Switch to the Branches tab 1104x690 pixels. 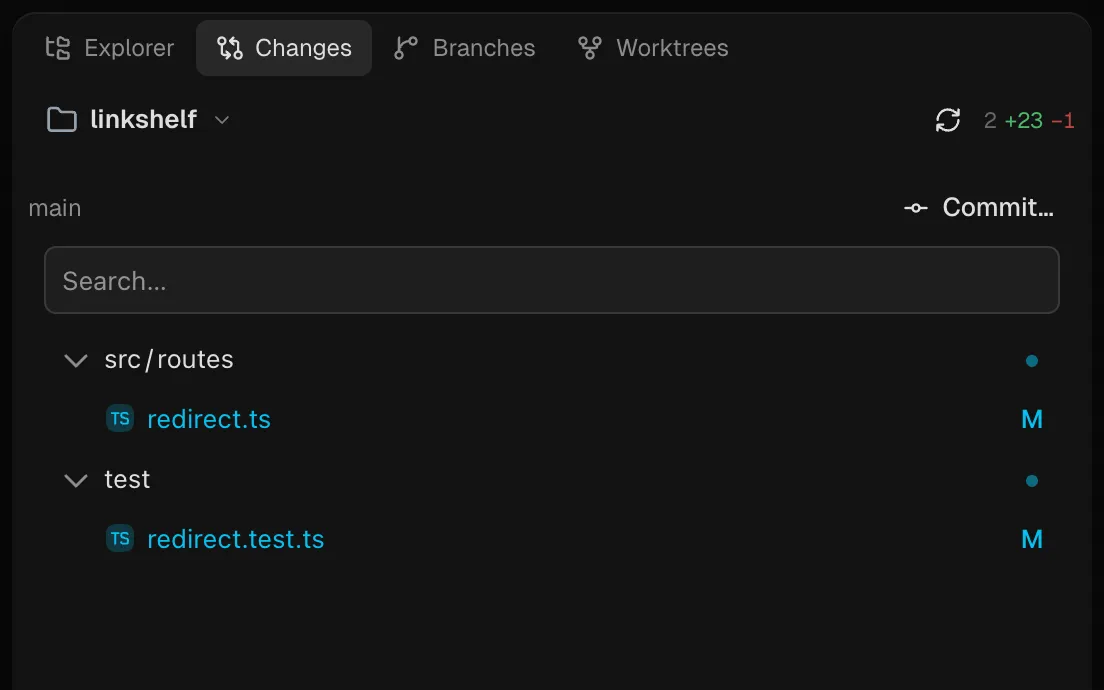point(464,48)
